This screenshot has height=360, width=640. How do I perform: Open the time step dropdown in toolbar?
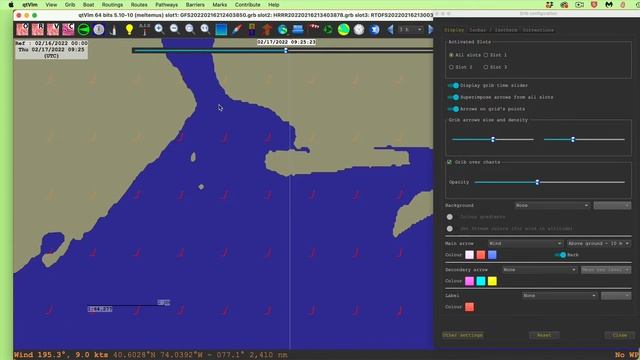(x=410, y=29)
